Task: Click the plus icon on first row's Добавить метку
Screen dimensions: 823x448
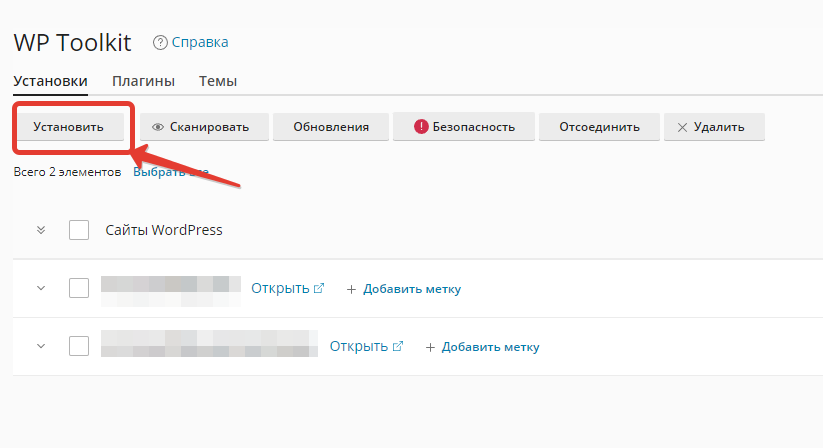Action: [351, 289]
